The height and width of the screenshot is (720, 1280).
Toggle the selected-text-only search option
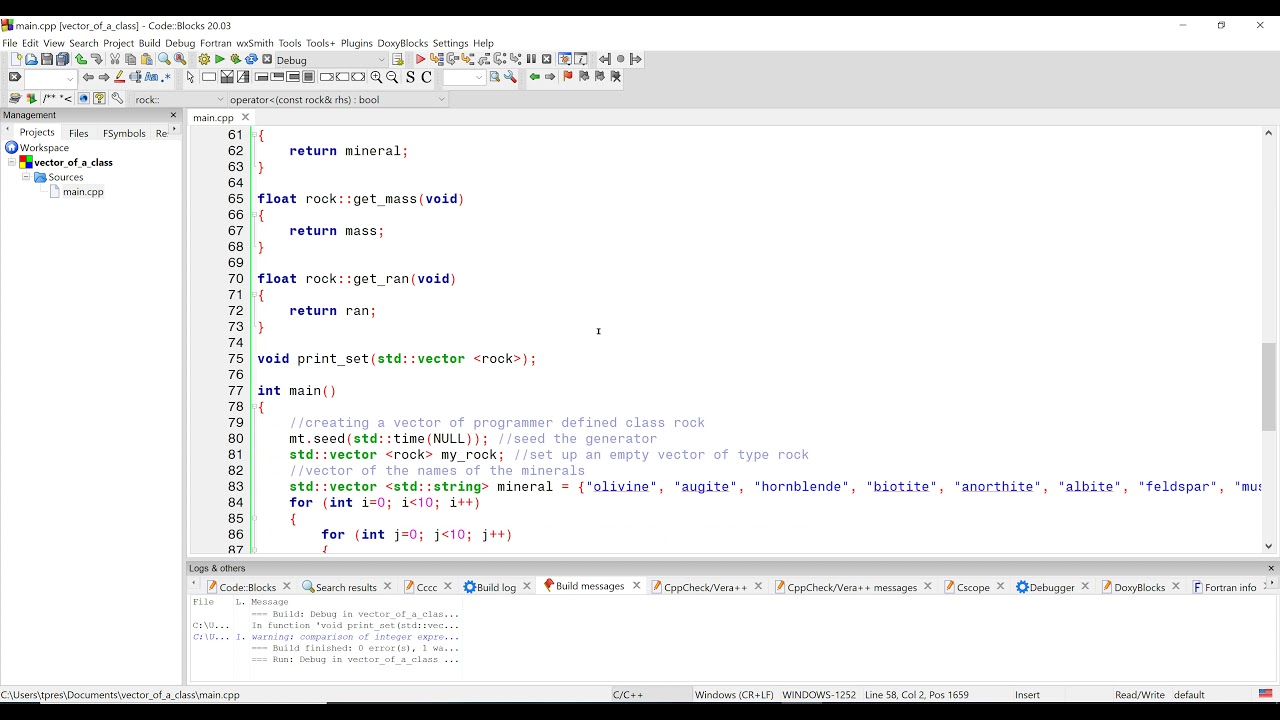click(x=135, y=77)
